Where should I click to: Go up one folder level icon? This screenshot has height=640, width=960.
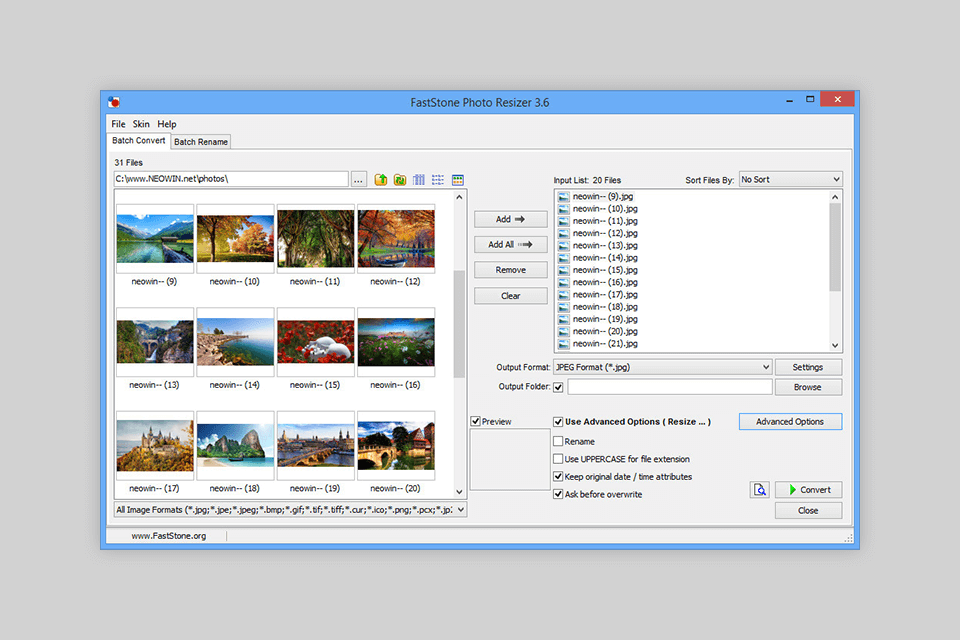point(381,179)
